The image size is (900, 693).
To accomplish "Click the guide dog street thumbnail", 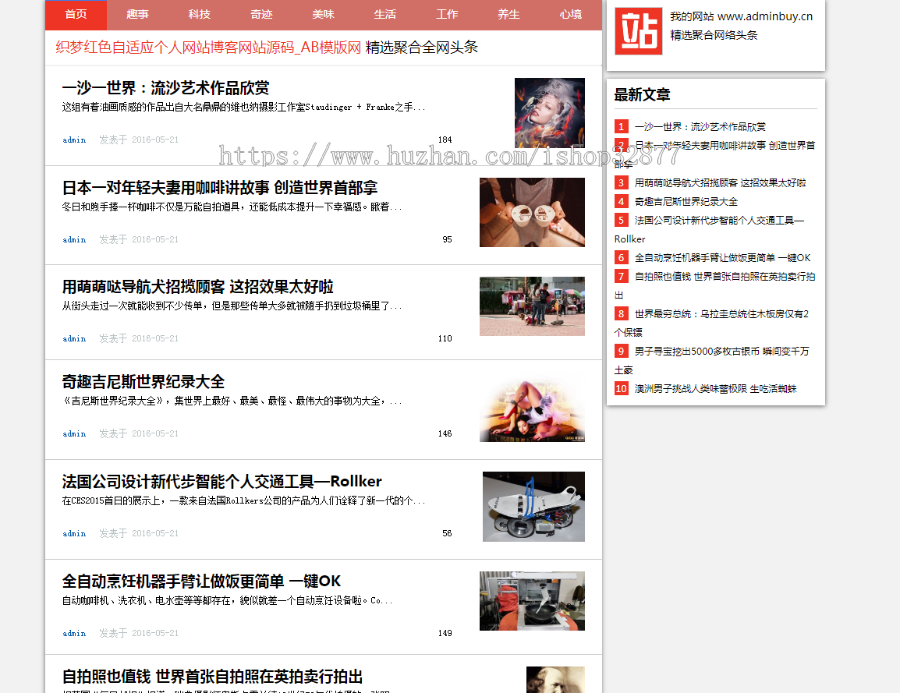I will pyautogui.click(x=532, y=307).
